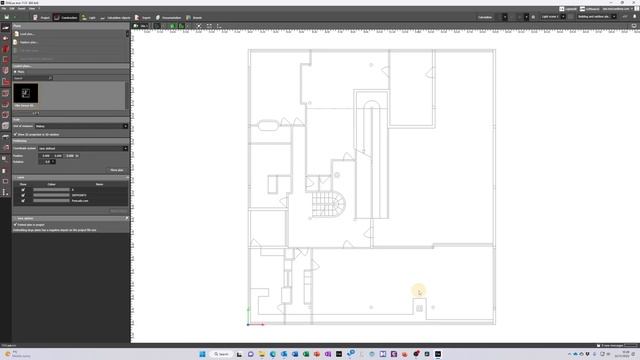The height and width of the screenshot is (360, 640).
Task: Click the Load plan file icon
Action: click(x=16, y=34)
